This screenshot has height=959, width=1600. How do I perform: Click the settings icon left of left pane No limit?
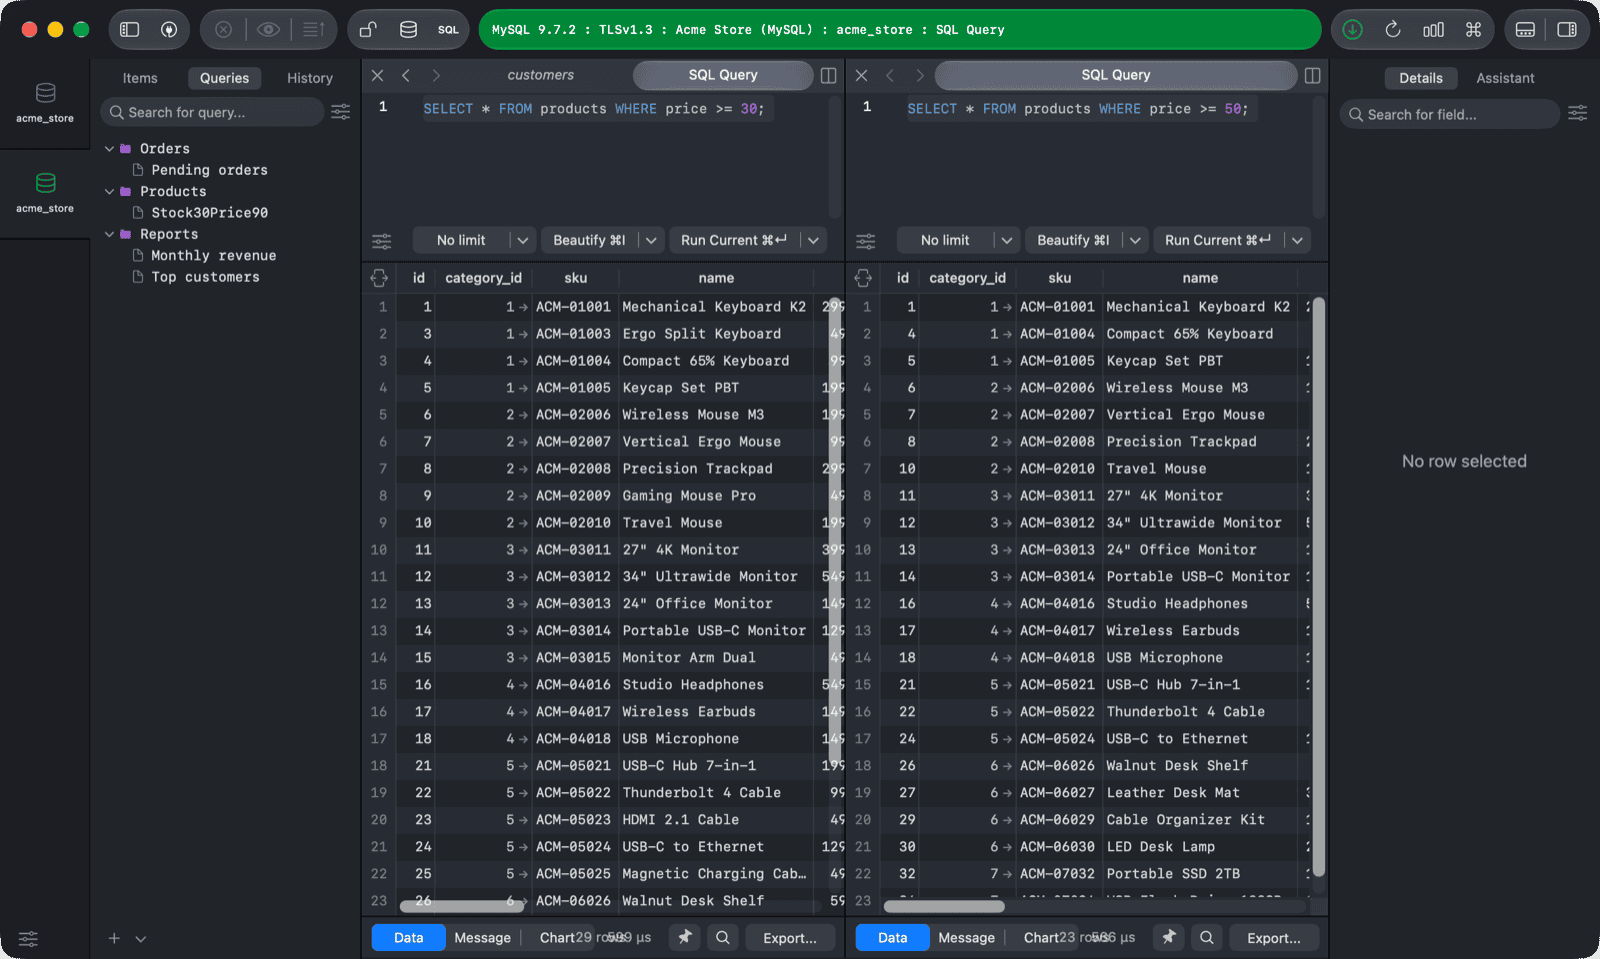pyautogui.click(x=382, y=241)
